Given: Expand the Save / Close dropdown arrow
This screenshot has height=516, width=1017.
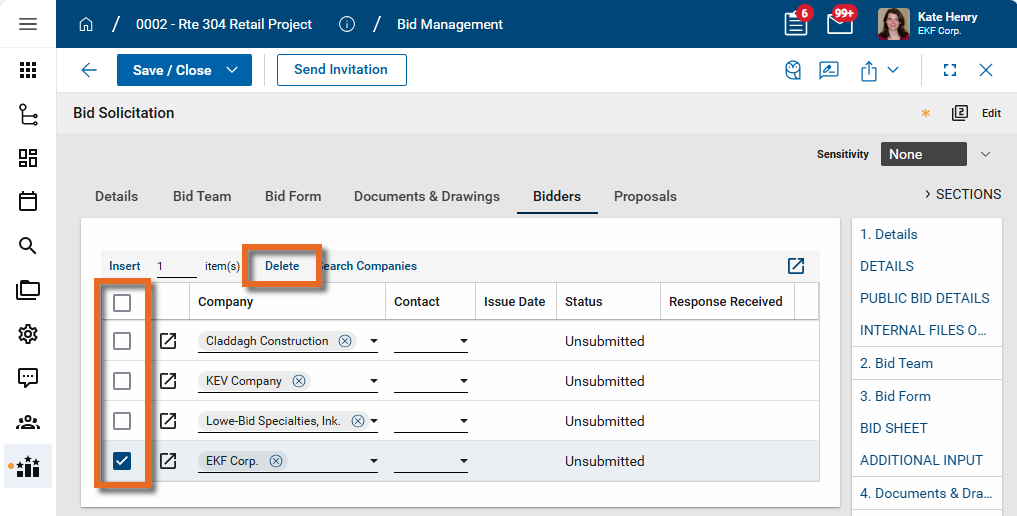Looking at the screenshot, I should pyautogui.click(x=232, y=70).
